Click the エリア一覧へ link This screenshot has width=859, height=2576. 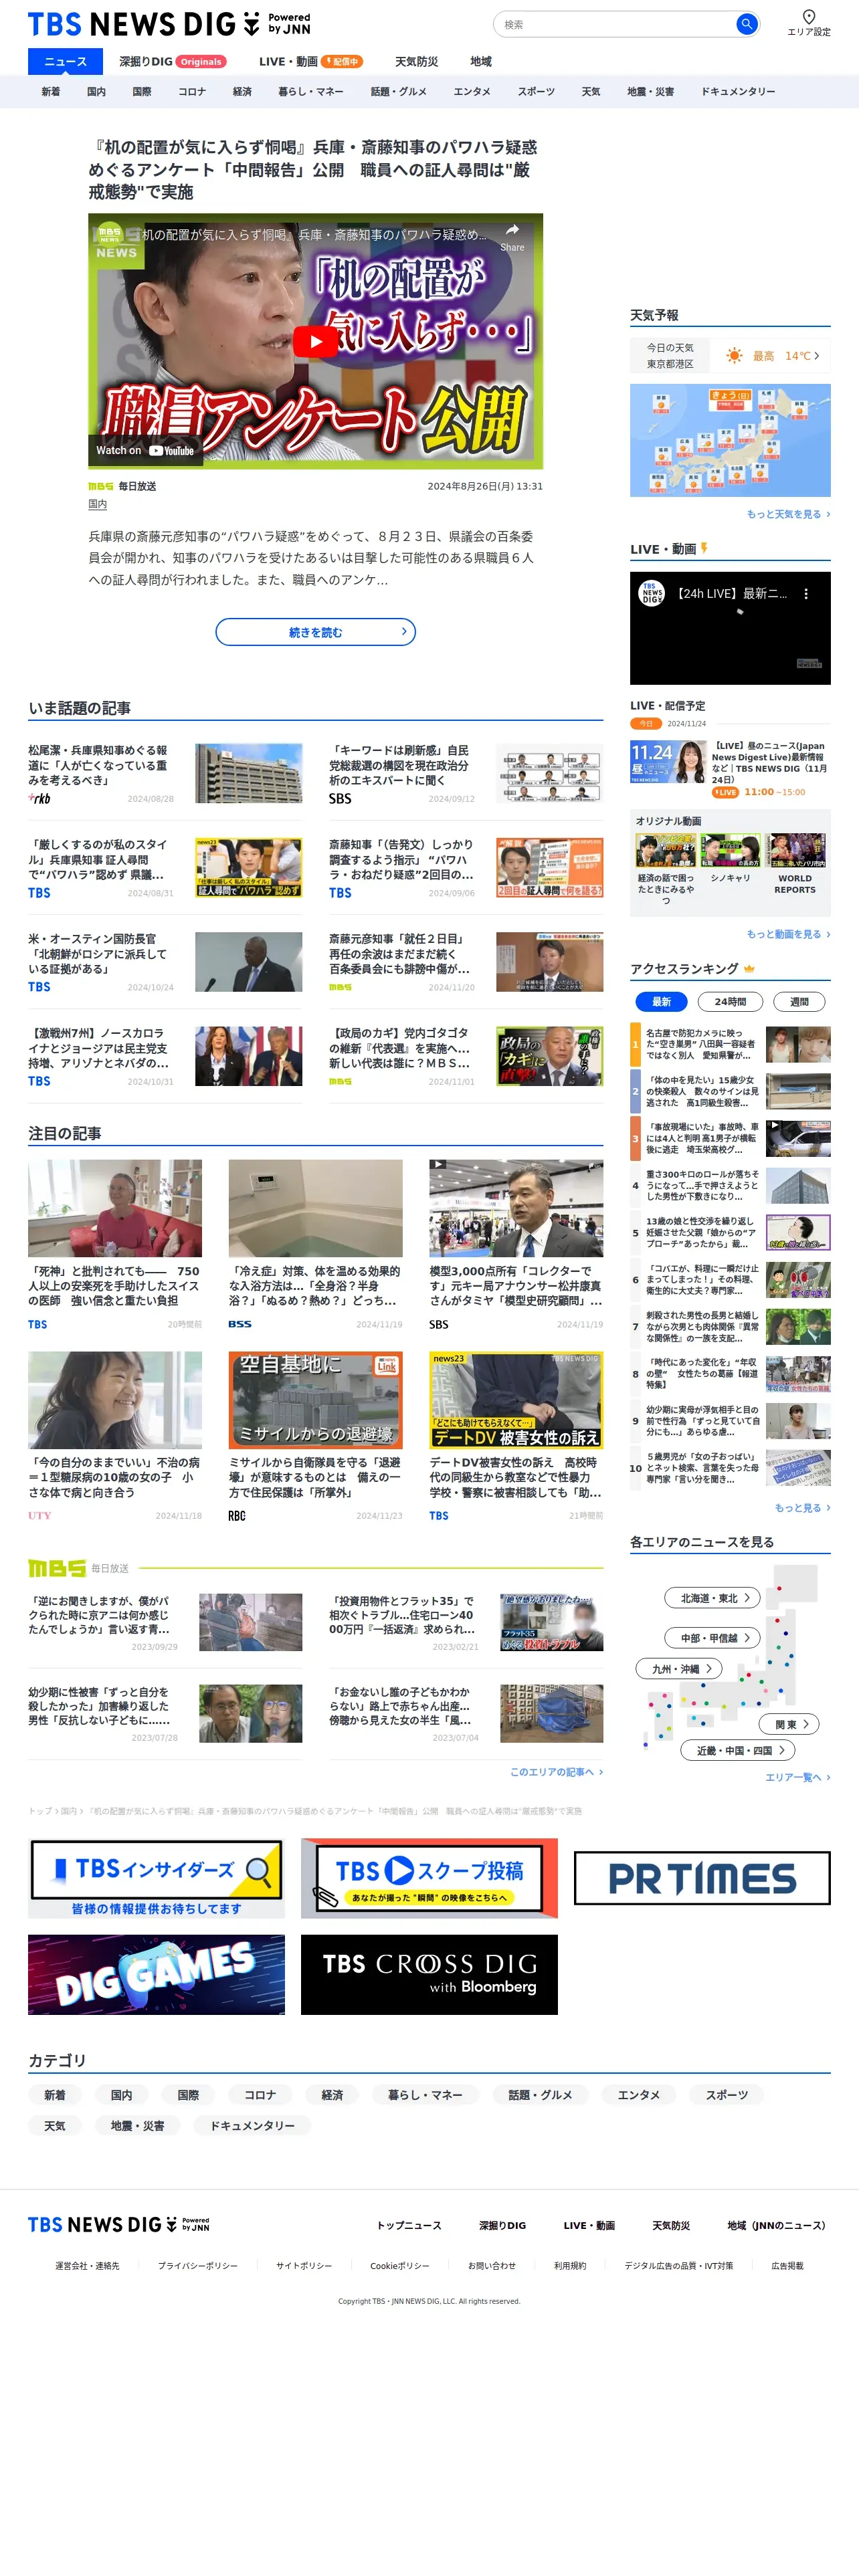(x=797, y=1777)
